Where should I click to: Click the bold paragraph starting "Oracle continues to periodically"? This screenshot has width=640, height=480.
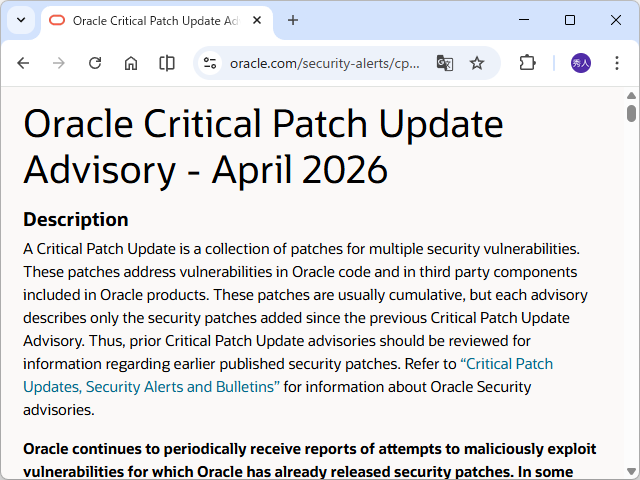click(x=309, y=460)
